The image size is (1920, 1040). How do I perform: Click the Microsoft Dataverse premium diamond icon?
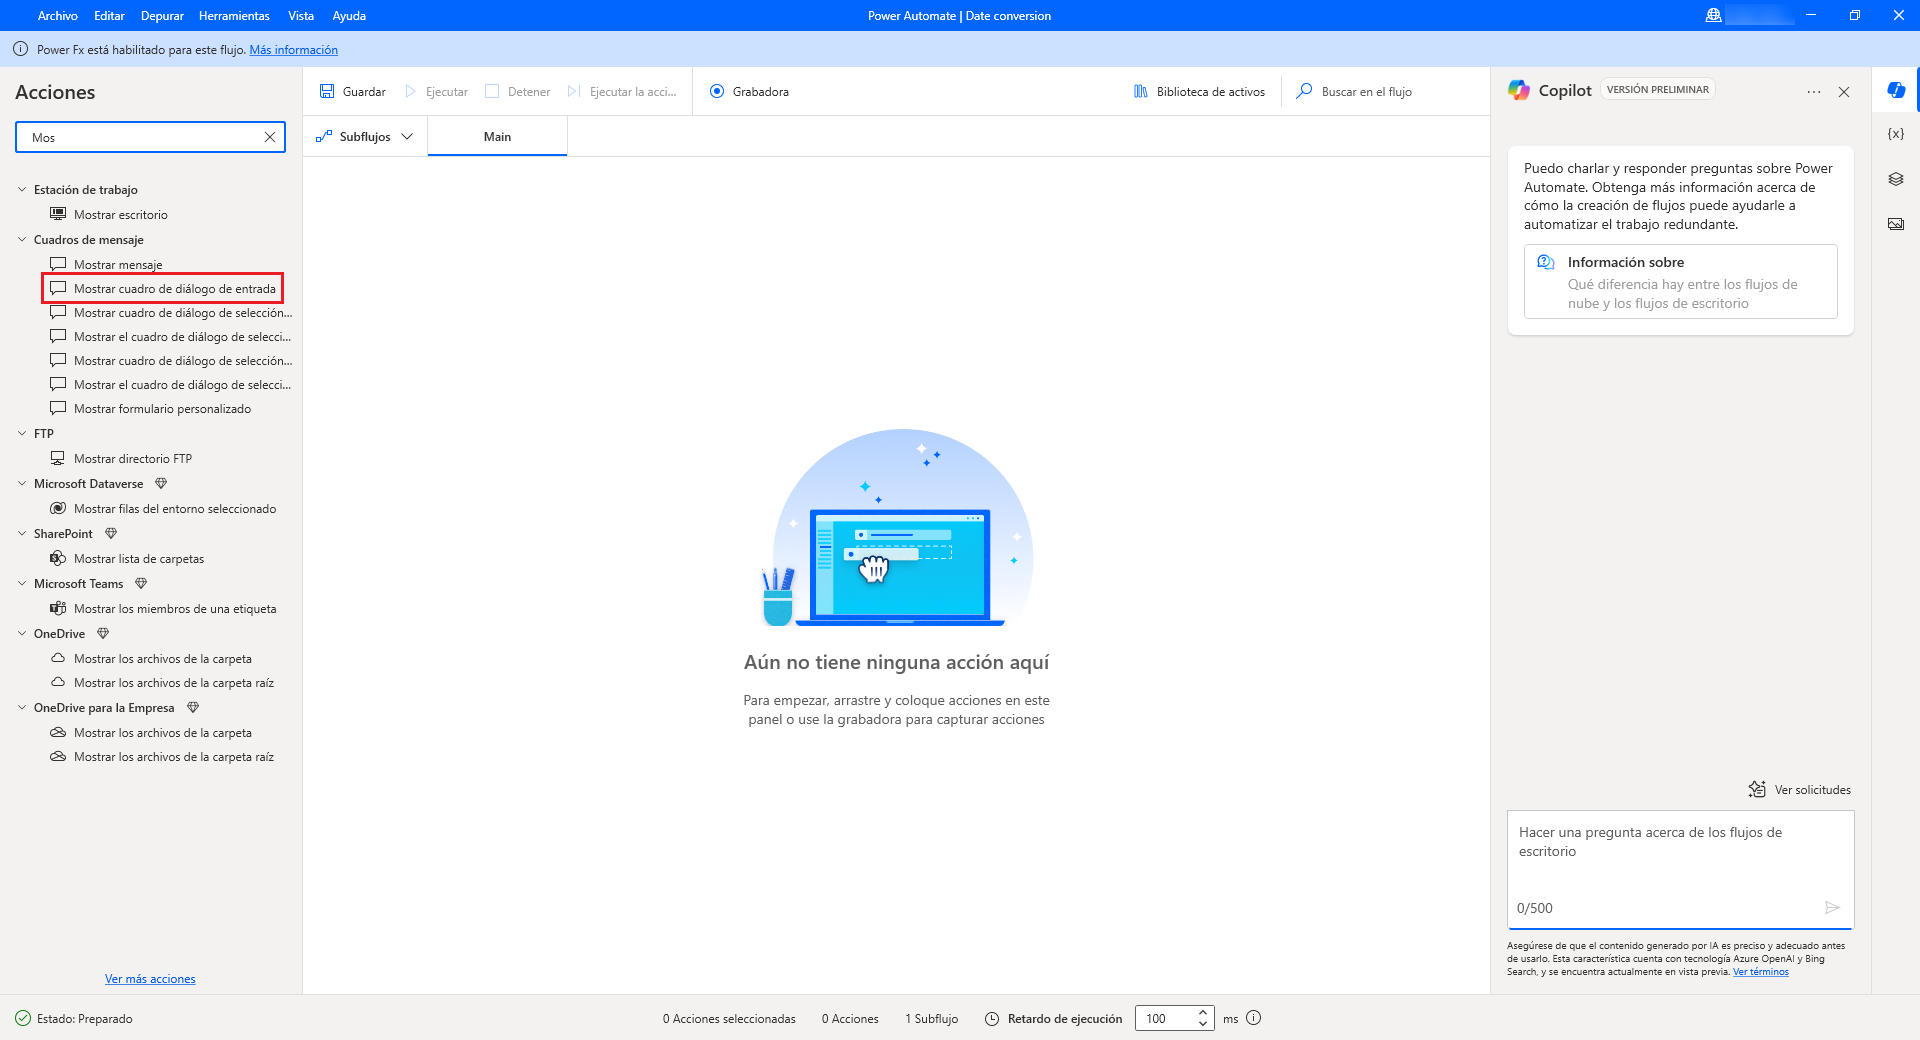[161, 484]
